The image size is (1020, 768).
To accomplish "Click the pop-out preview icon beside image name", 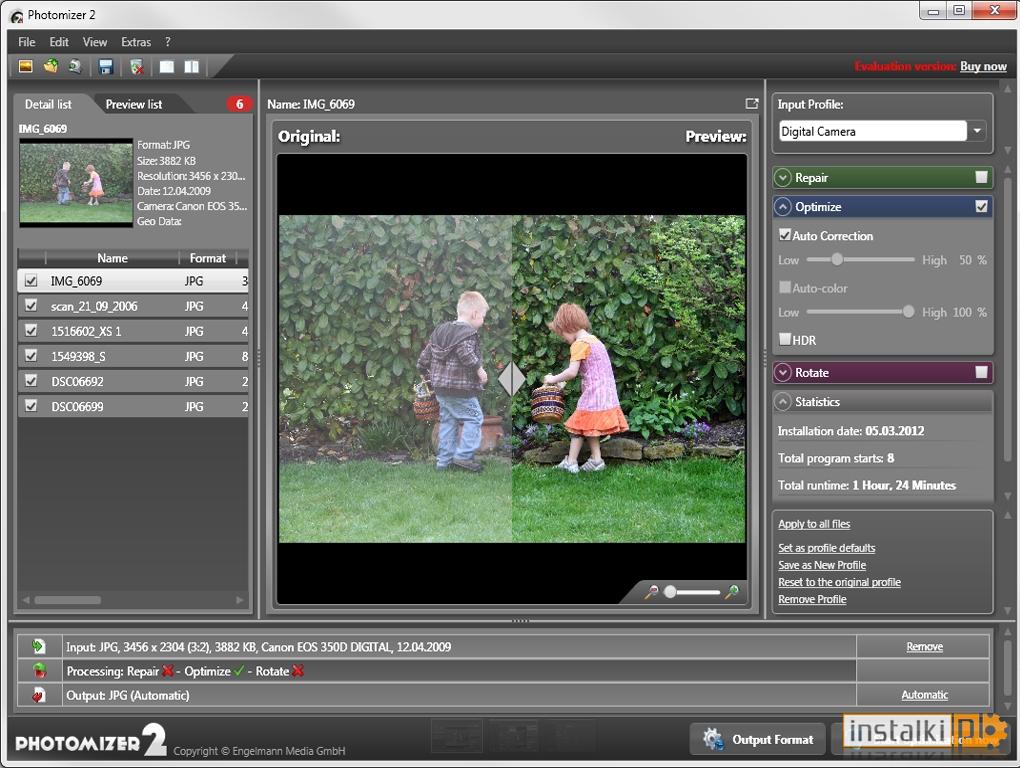I will (x=752, y=103).
